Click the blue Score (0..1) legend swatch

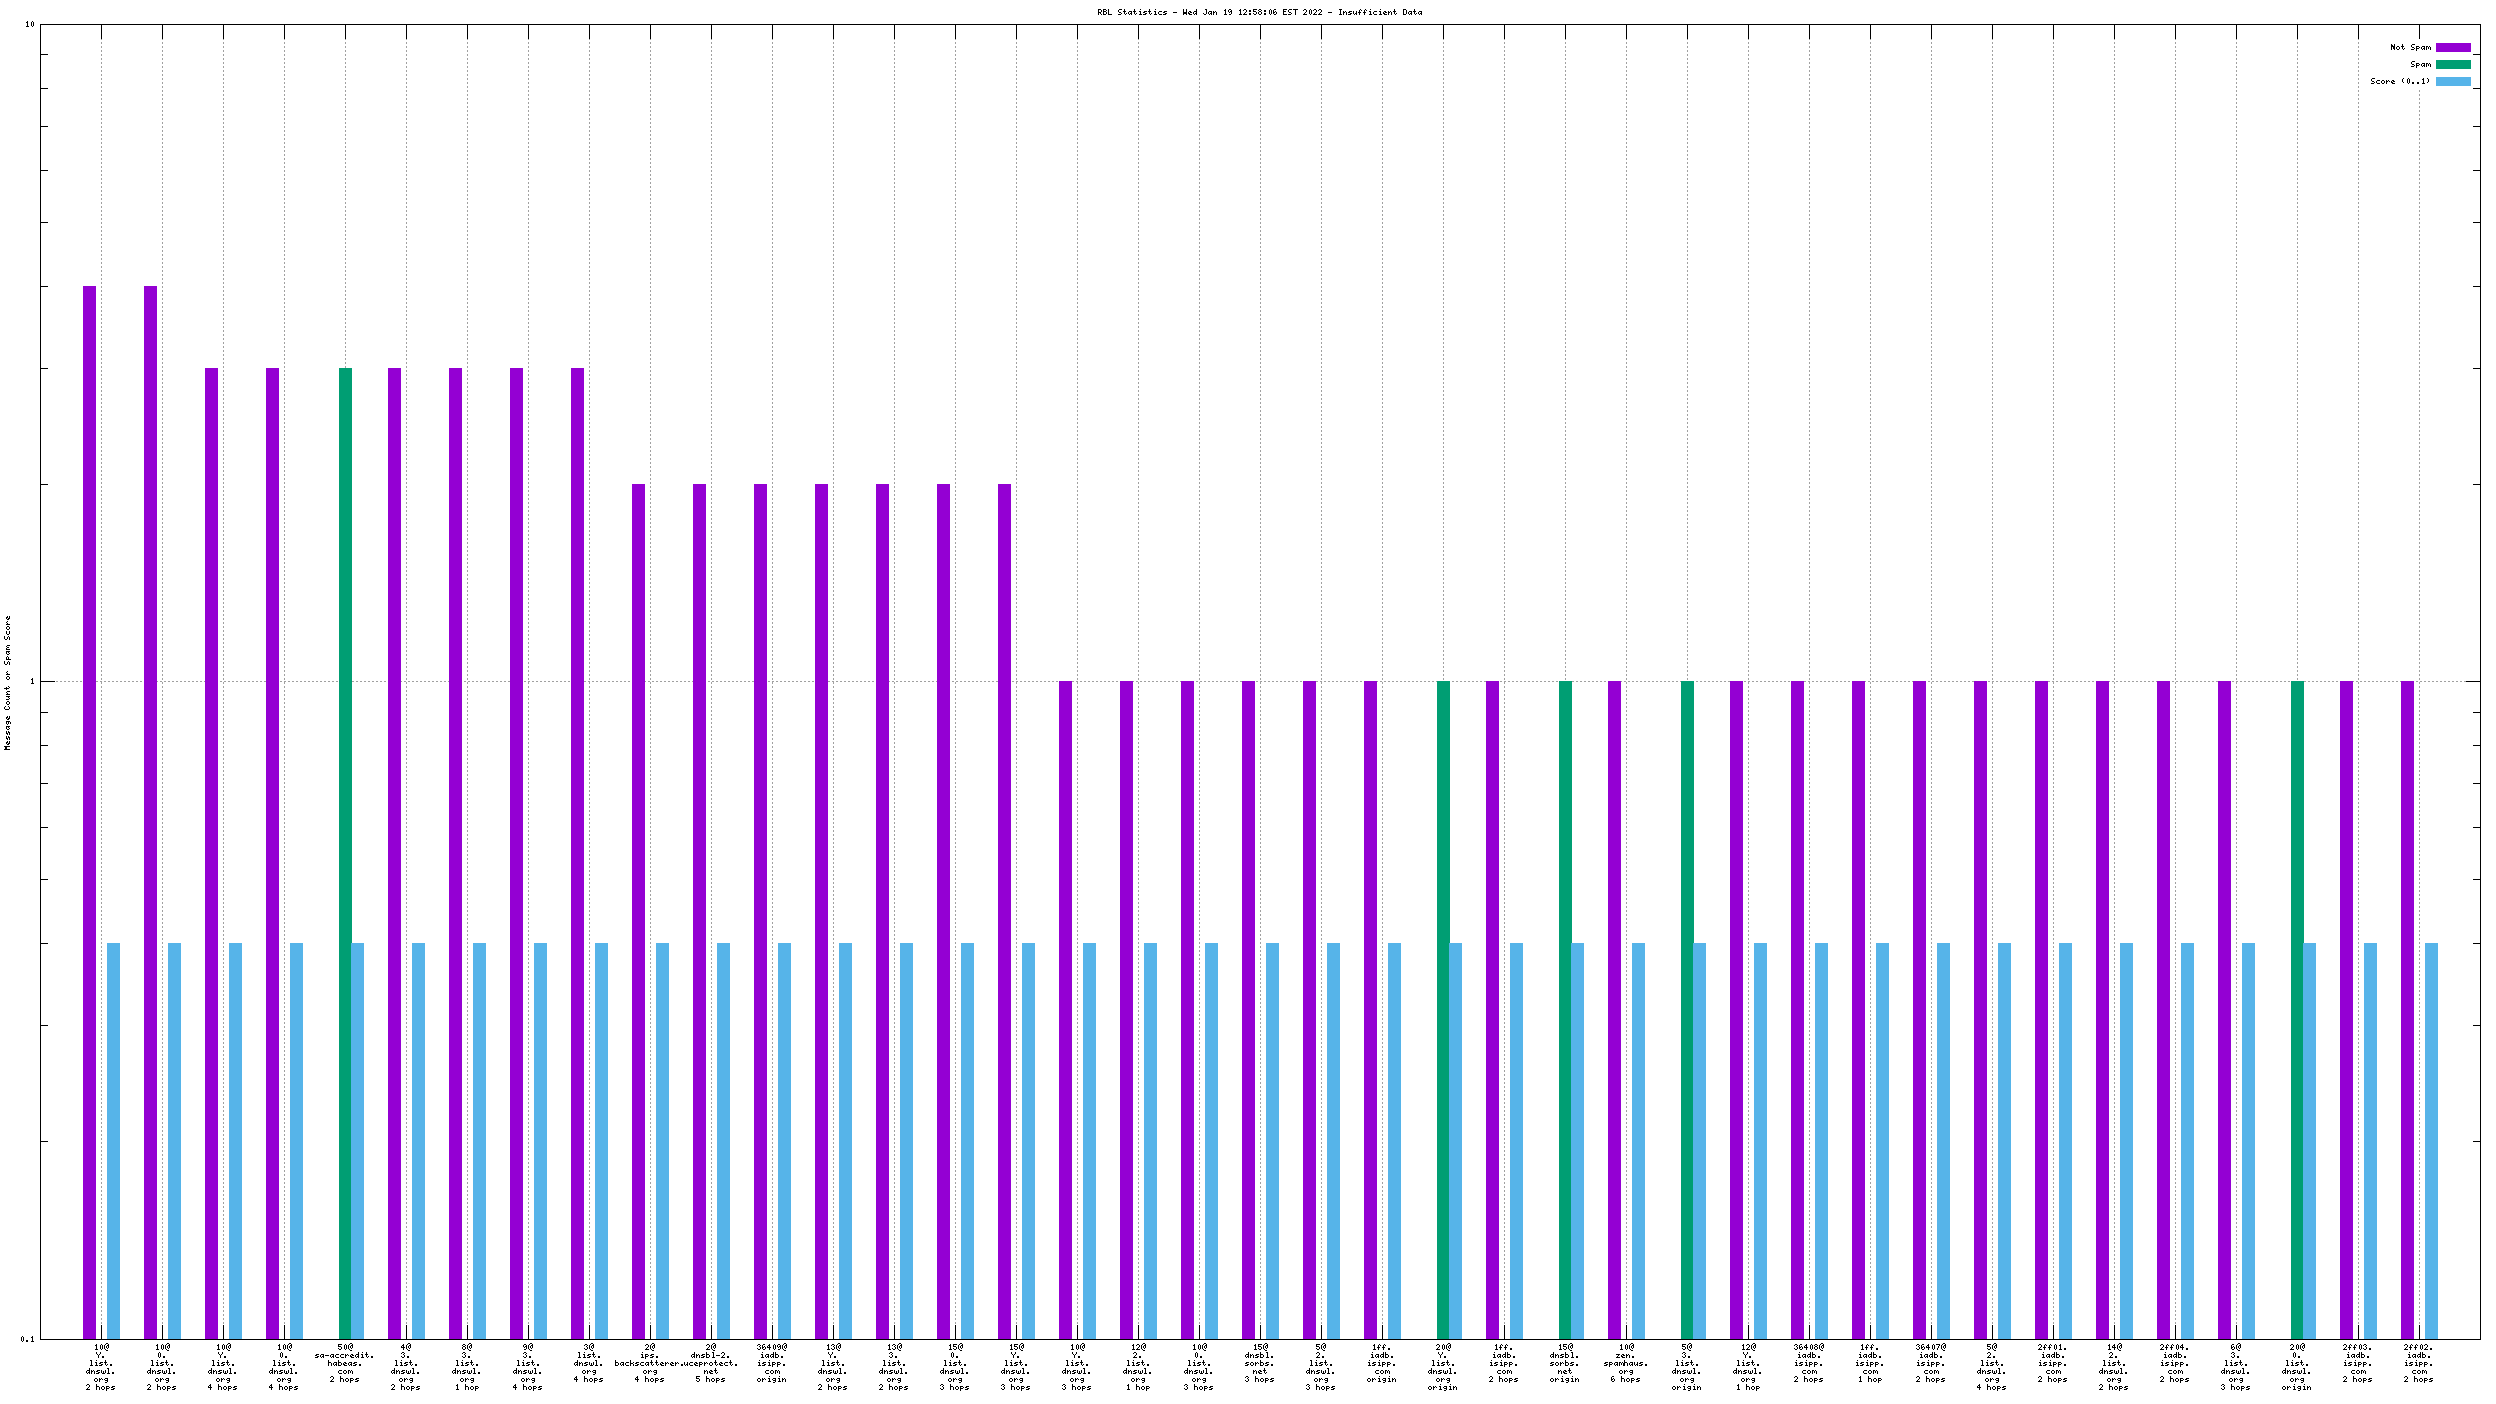tap(2452, 81)
